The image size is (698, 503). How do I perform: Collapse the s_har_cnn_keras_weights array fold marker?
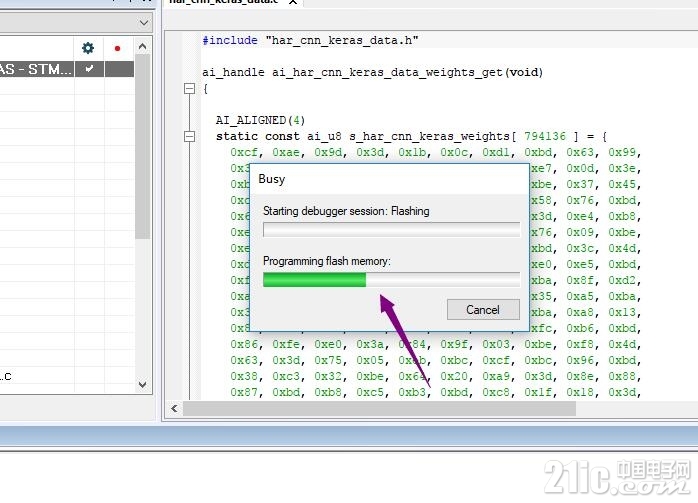click(189, 136)
